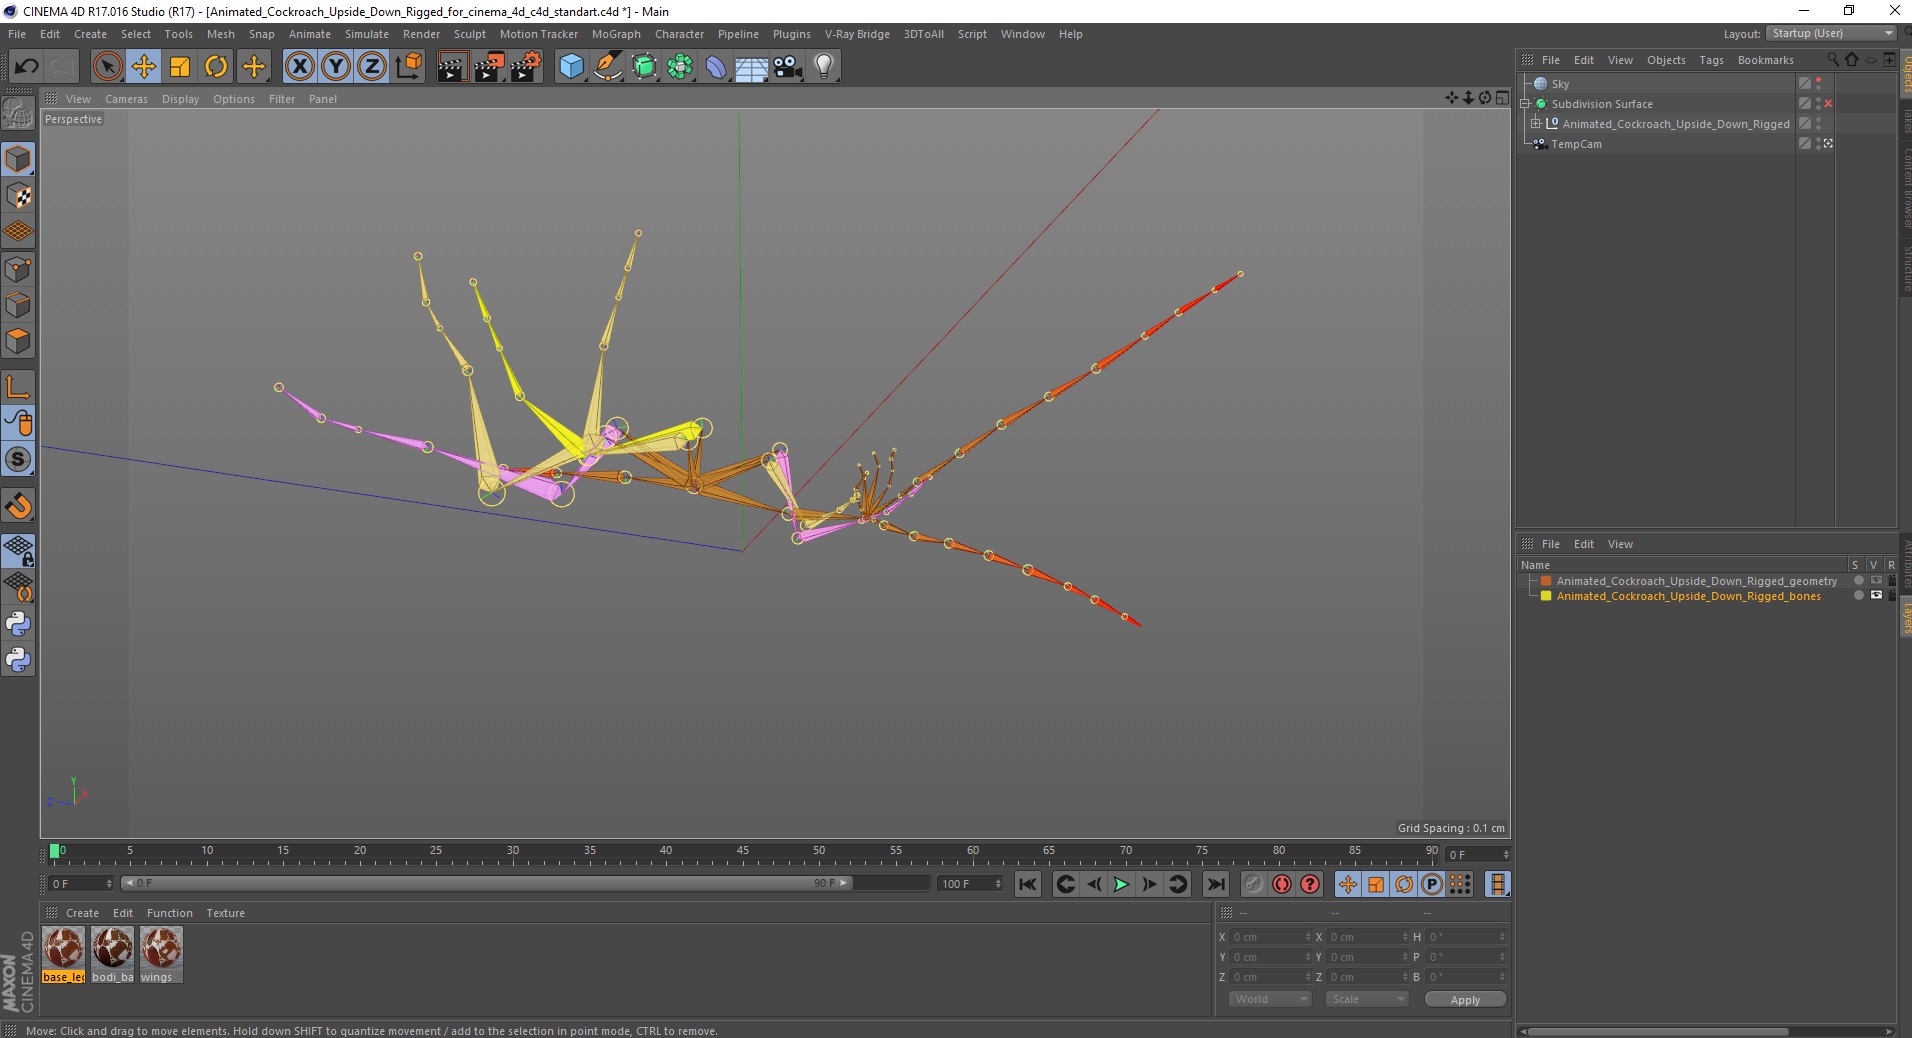Viewport: 1912px width, 1038px height.
Task: Click the Spline Pen tool icon
Action: point(608,67)
